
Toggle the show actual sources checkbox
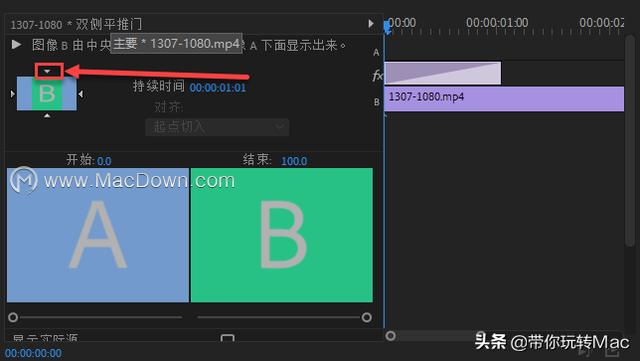click(x=227, y=337)
